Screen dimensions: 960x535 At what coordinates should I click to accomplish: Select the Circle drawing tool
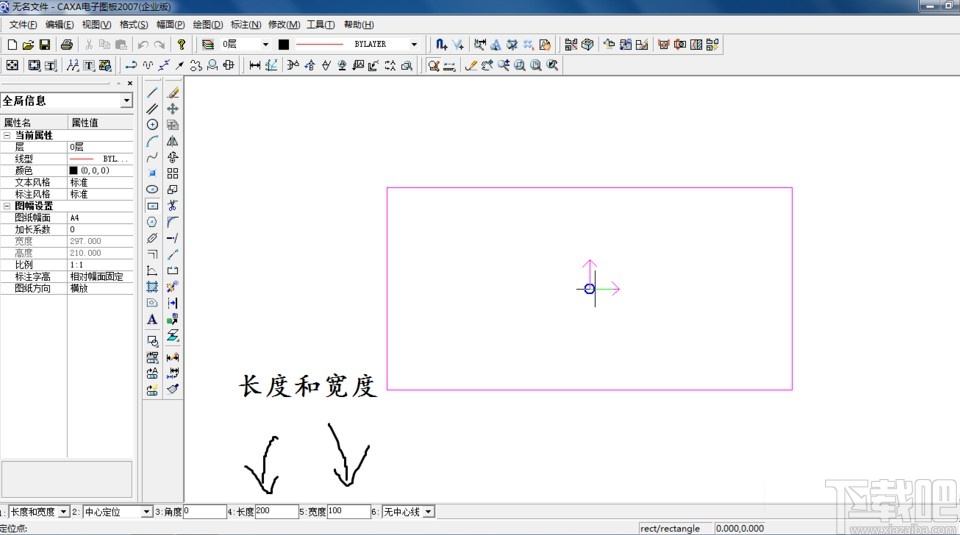[x=152, y=124]
